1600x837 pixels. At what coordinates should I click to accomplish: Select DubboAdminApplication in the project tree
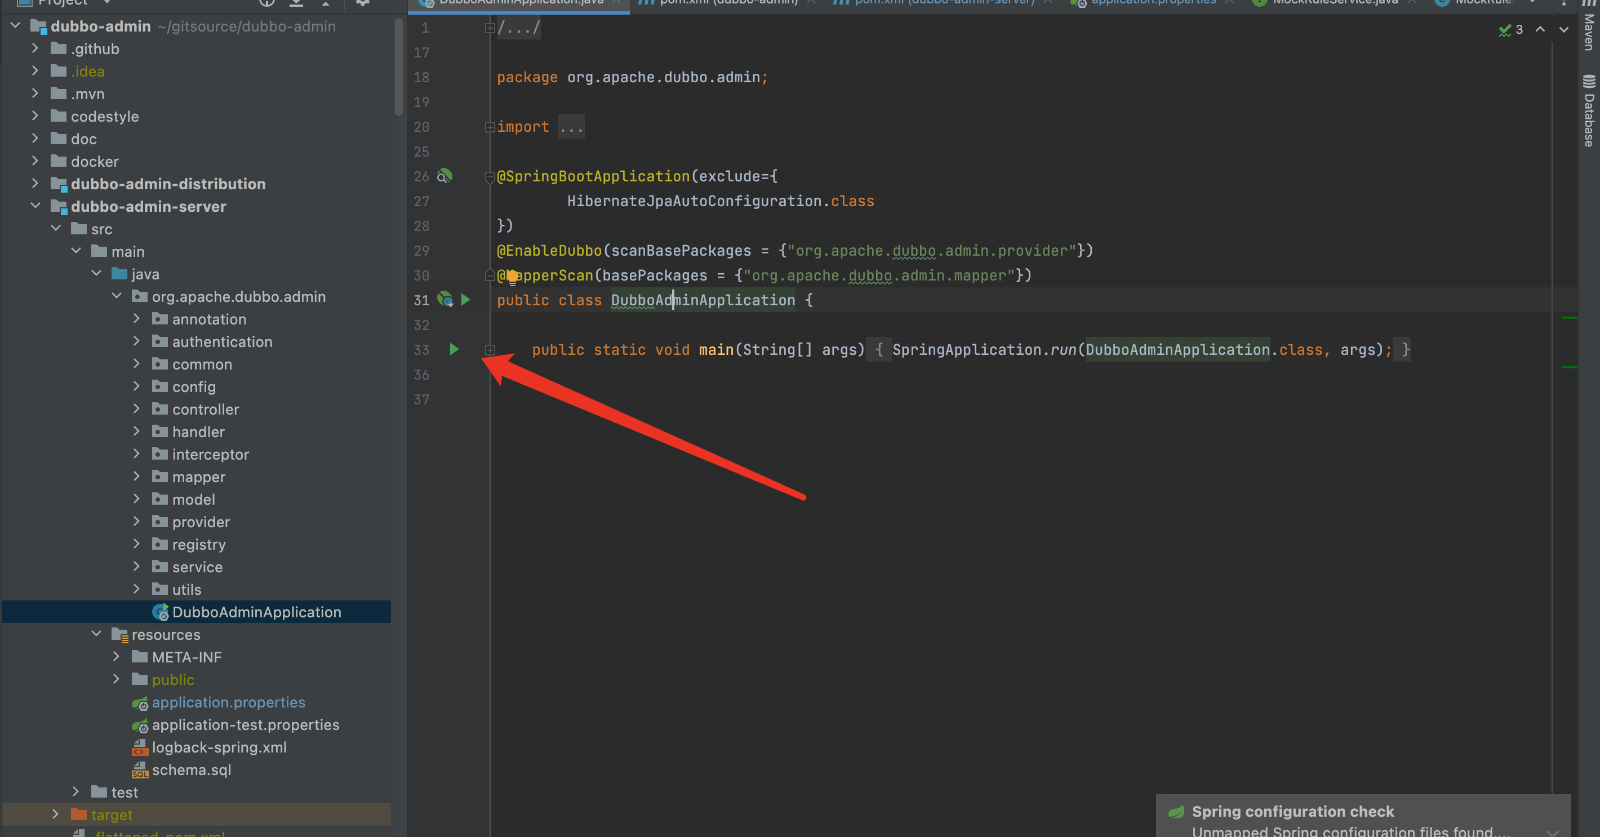[x=256, y=612]
